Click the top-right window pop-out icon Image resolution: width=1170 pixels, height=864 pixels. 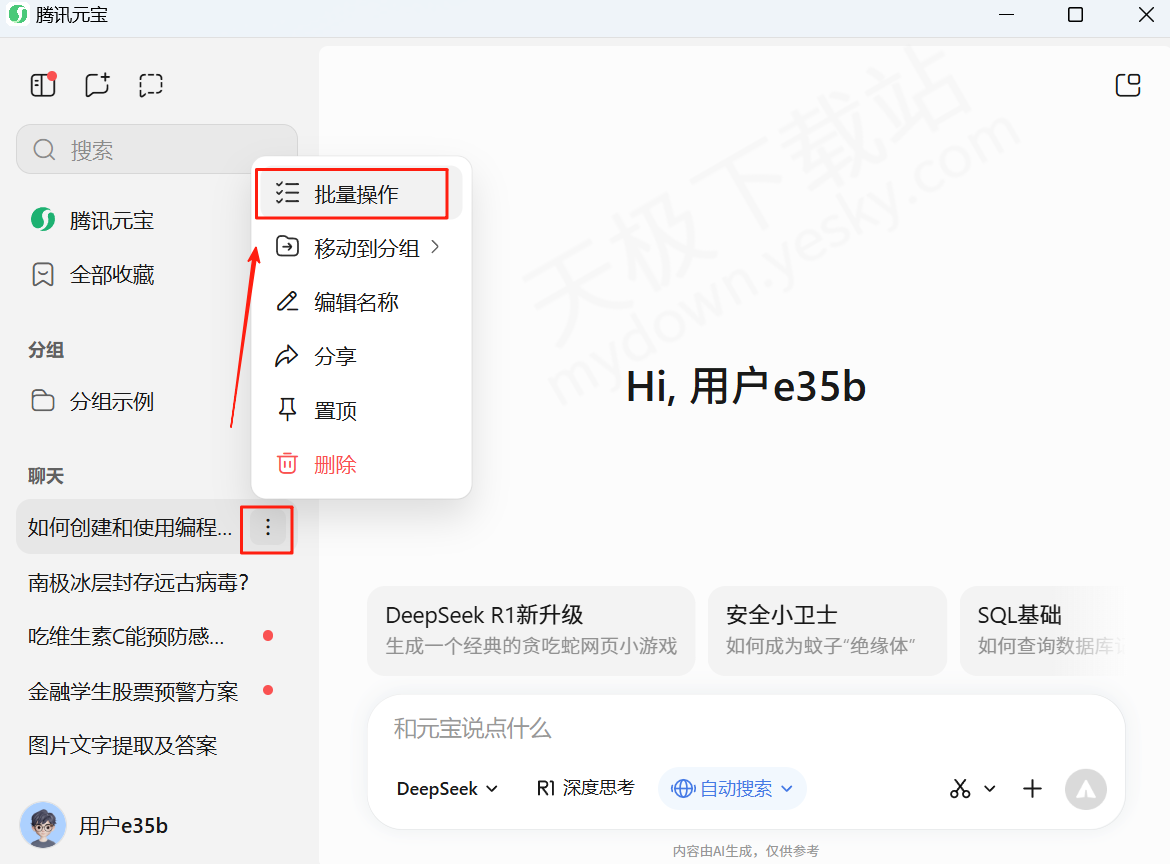(x=1127, y=85)
